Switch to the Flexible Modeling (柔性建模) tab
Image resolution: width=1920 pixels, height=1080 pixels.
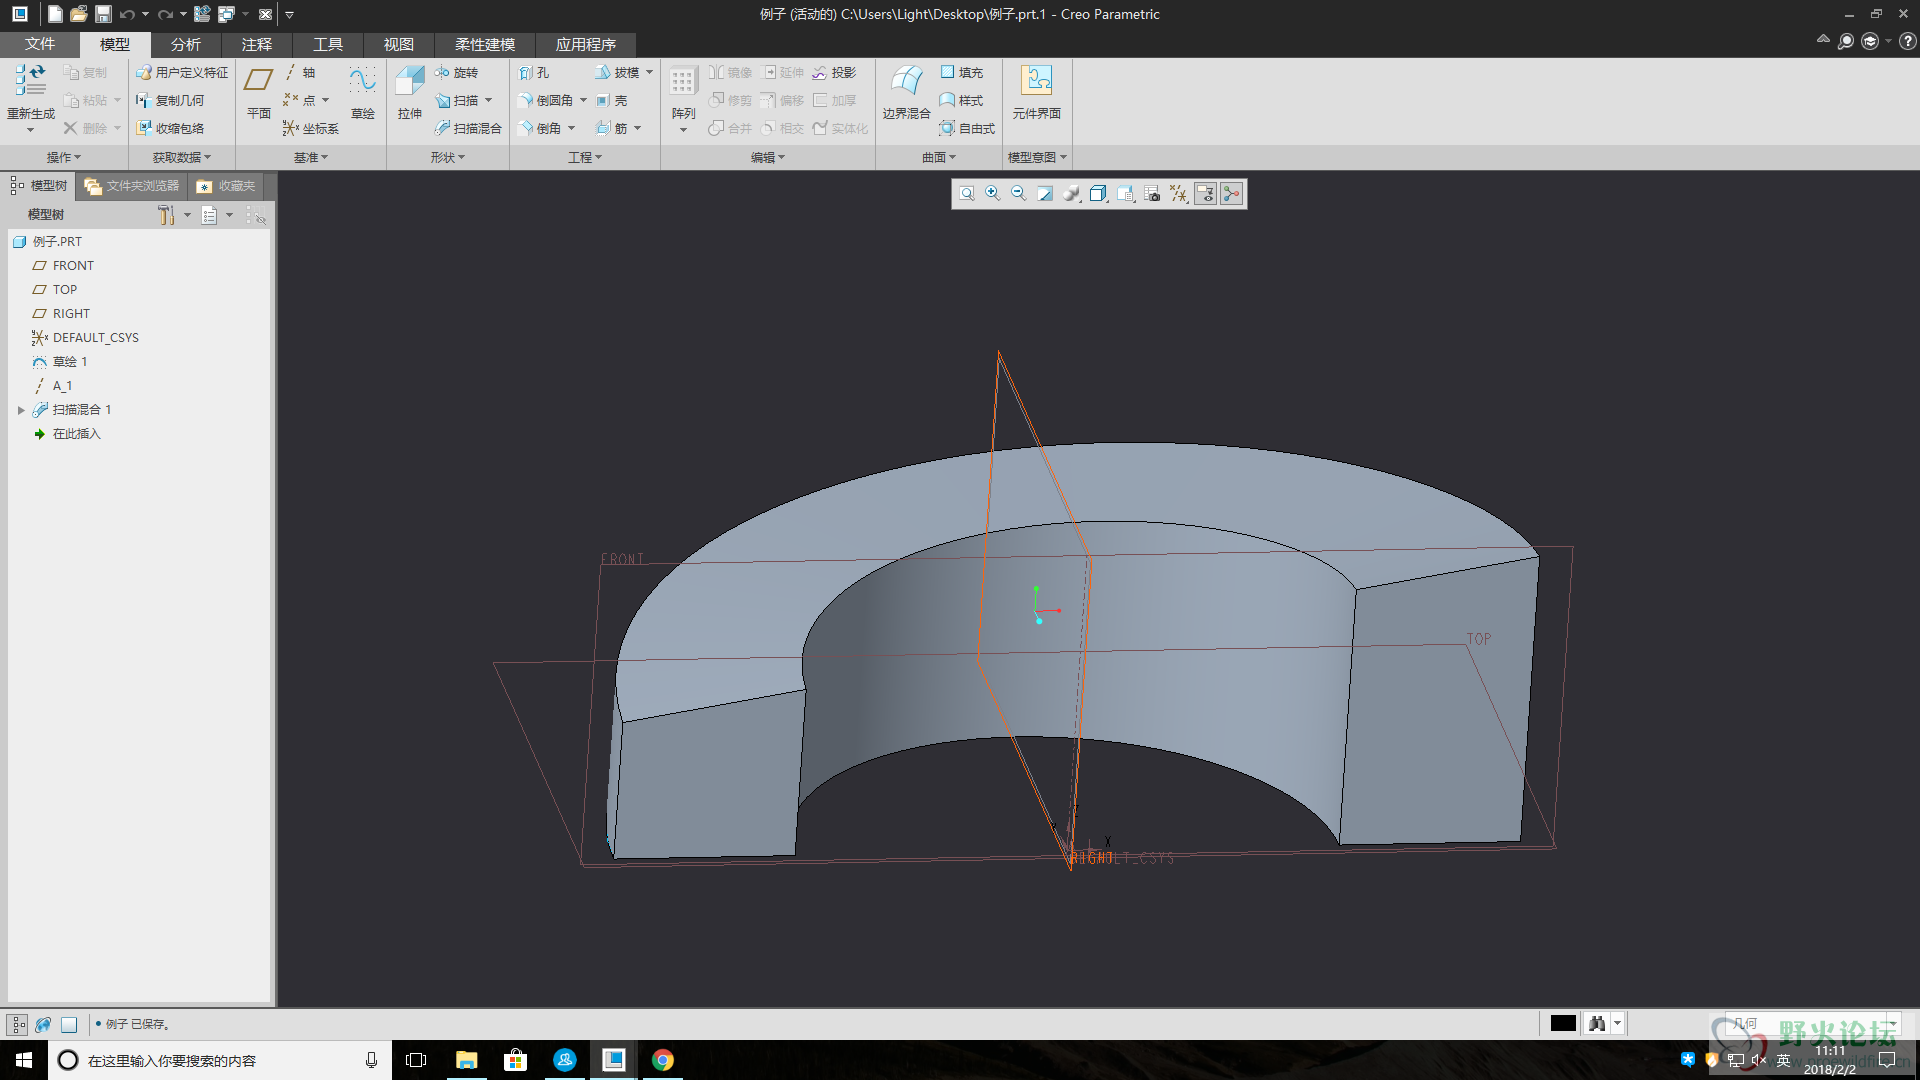click(x=485, y=44)
